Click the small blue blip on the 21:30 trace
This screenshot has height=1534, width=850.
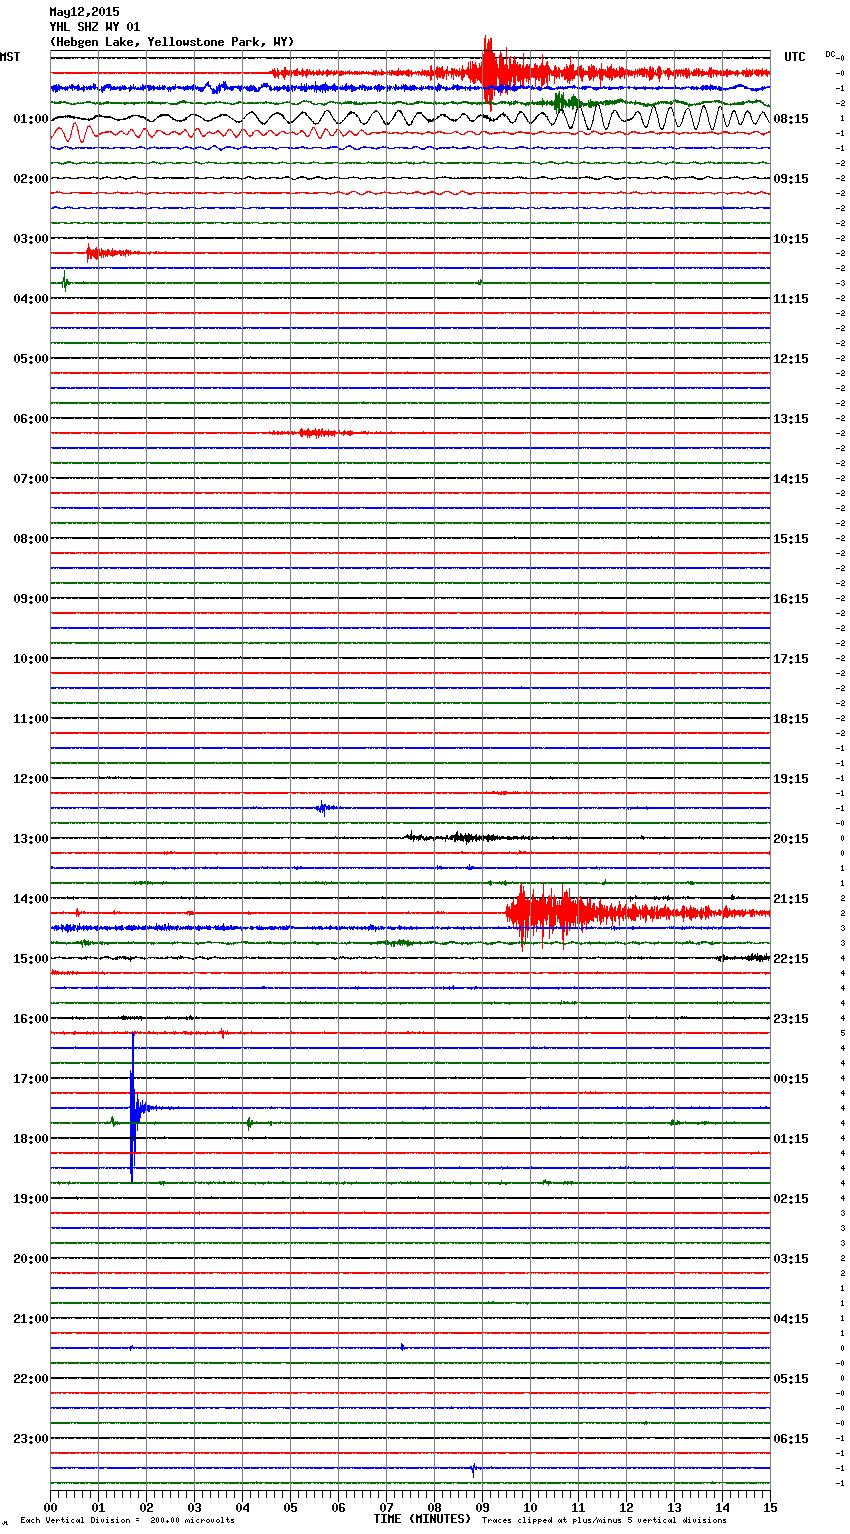click(403, 1347)
